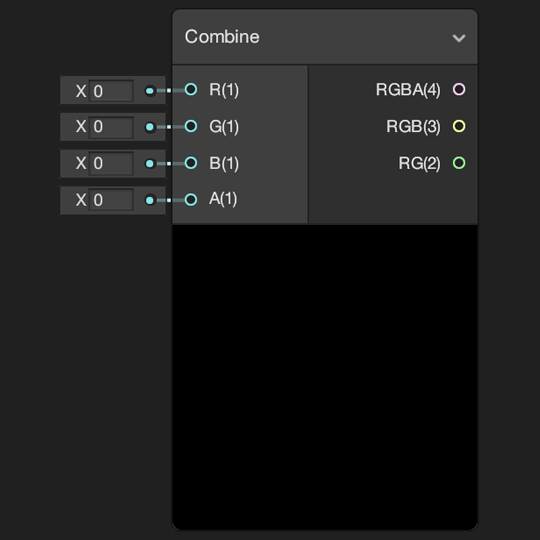This screenshot has width=540, height=540.
Task: Click the A(1) input port circle
Action: click(191, 200)
